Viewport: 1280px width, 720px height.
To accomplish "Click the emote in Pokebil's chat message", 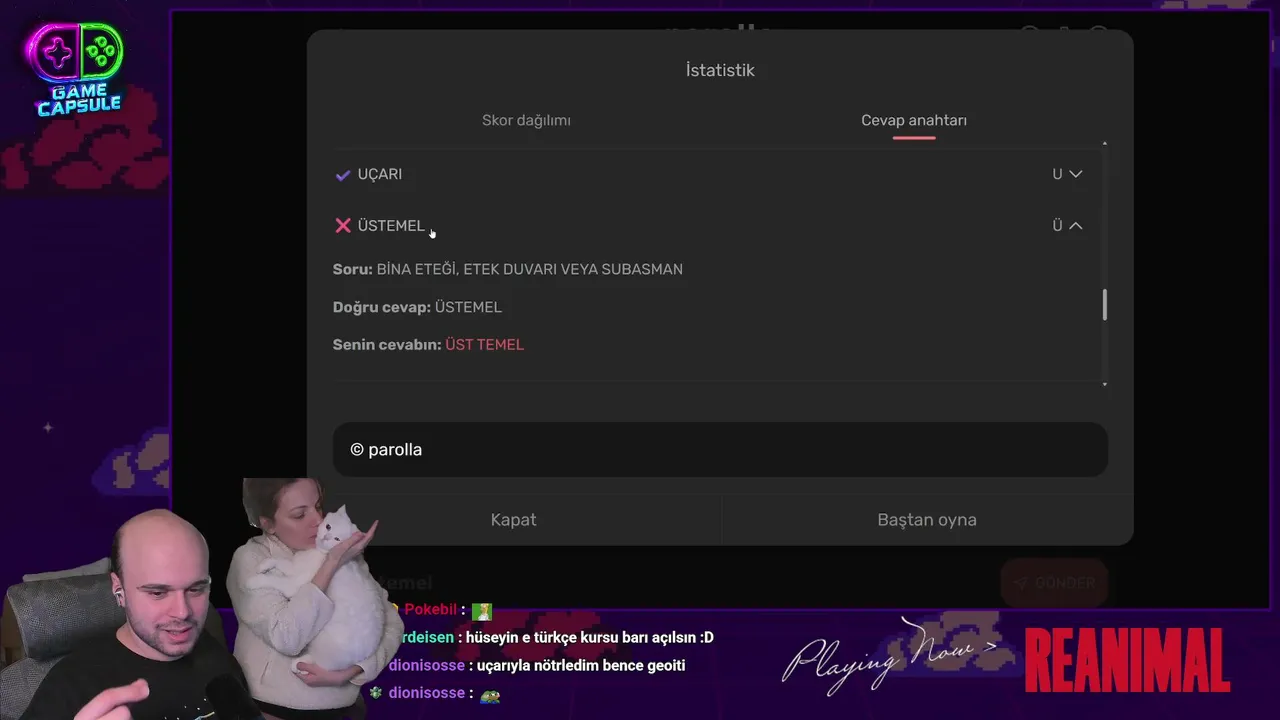I will pyautogui.click(x=482, y=610).
